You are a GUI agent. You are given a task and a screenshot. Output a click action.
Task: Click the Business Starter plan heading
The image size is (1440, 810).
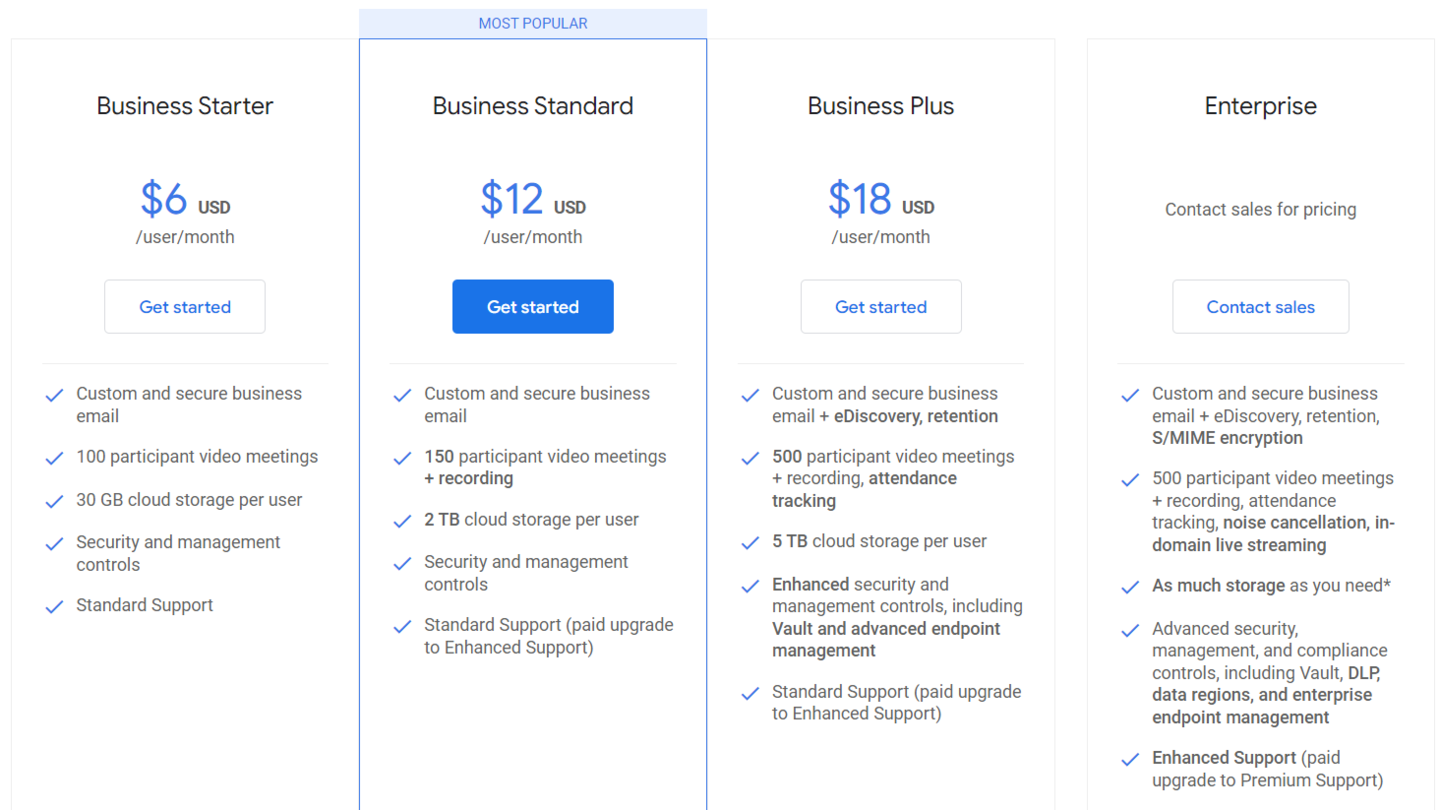click(x=185, y=106)
